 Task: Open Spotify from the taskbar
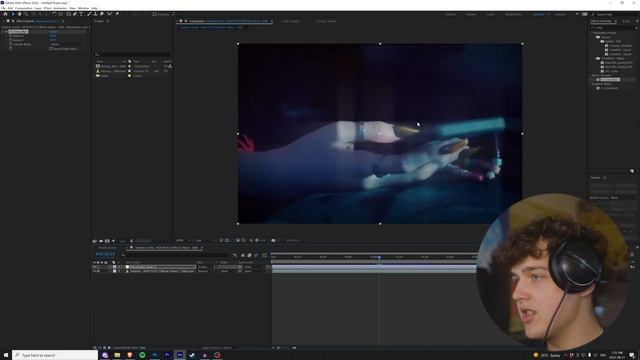click(142, 355)
